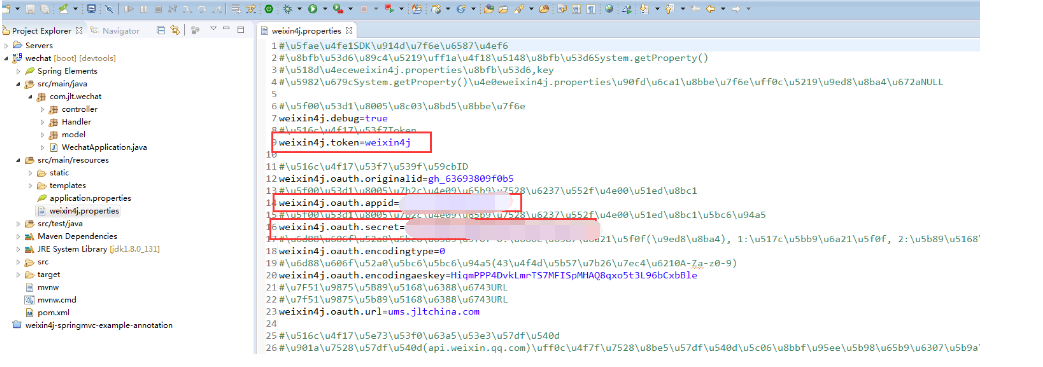Click the weixin4j.oauth.encodingtype=0 line
The image size is (1043, 367).
click(362, 251)
